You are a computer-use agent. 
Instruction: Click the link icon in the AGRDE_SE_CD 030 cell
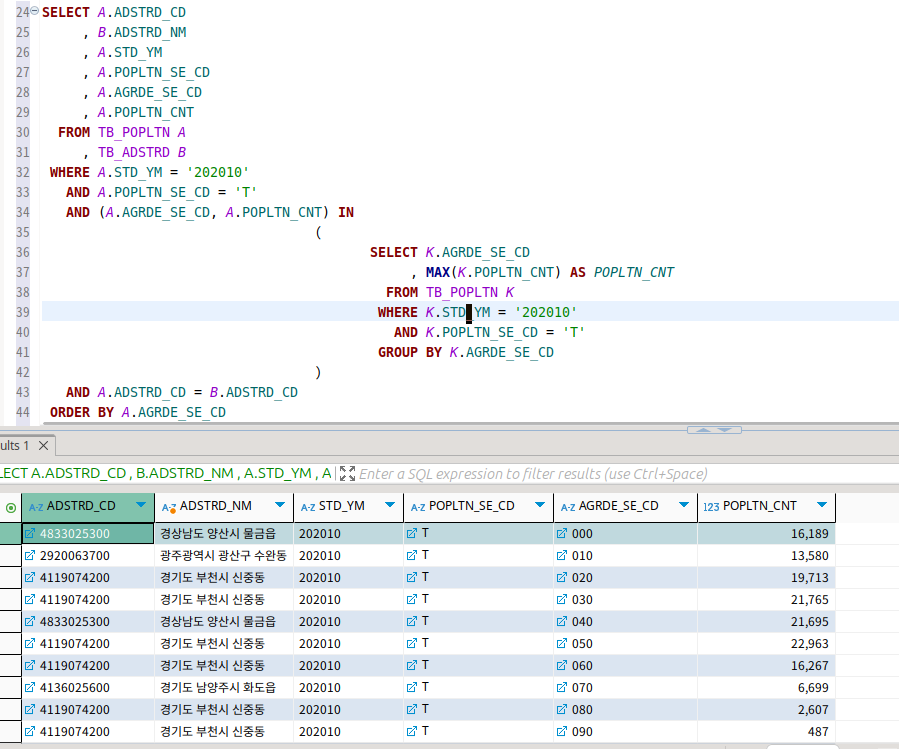(x=562, y=599)
